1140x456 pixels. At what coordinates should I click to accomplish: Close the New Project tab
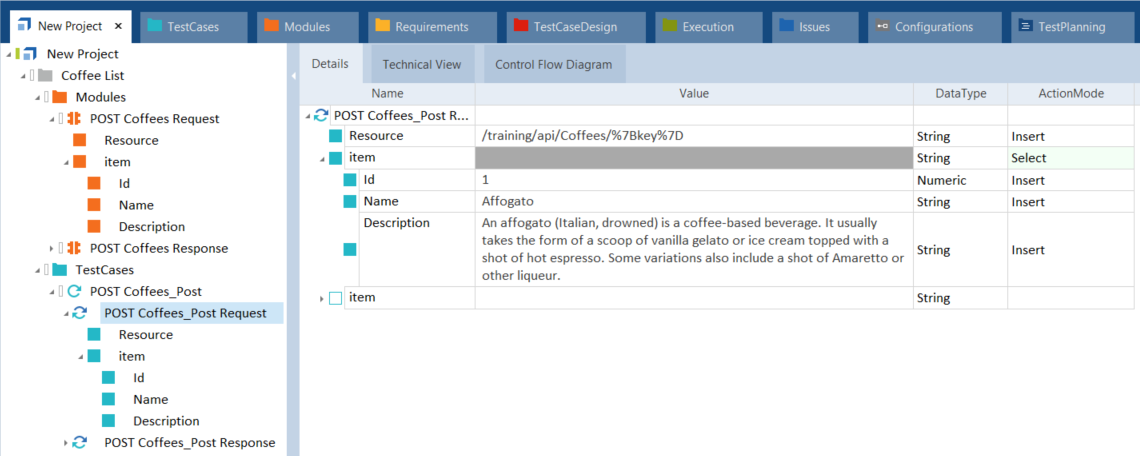(x=118, y=27)
